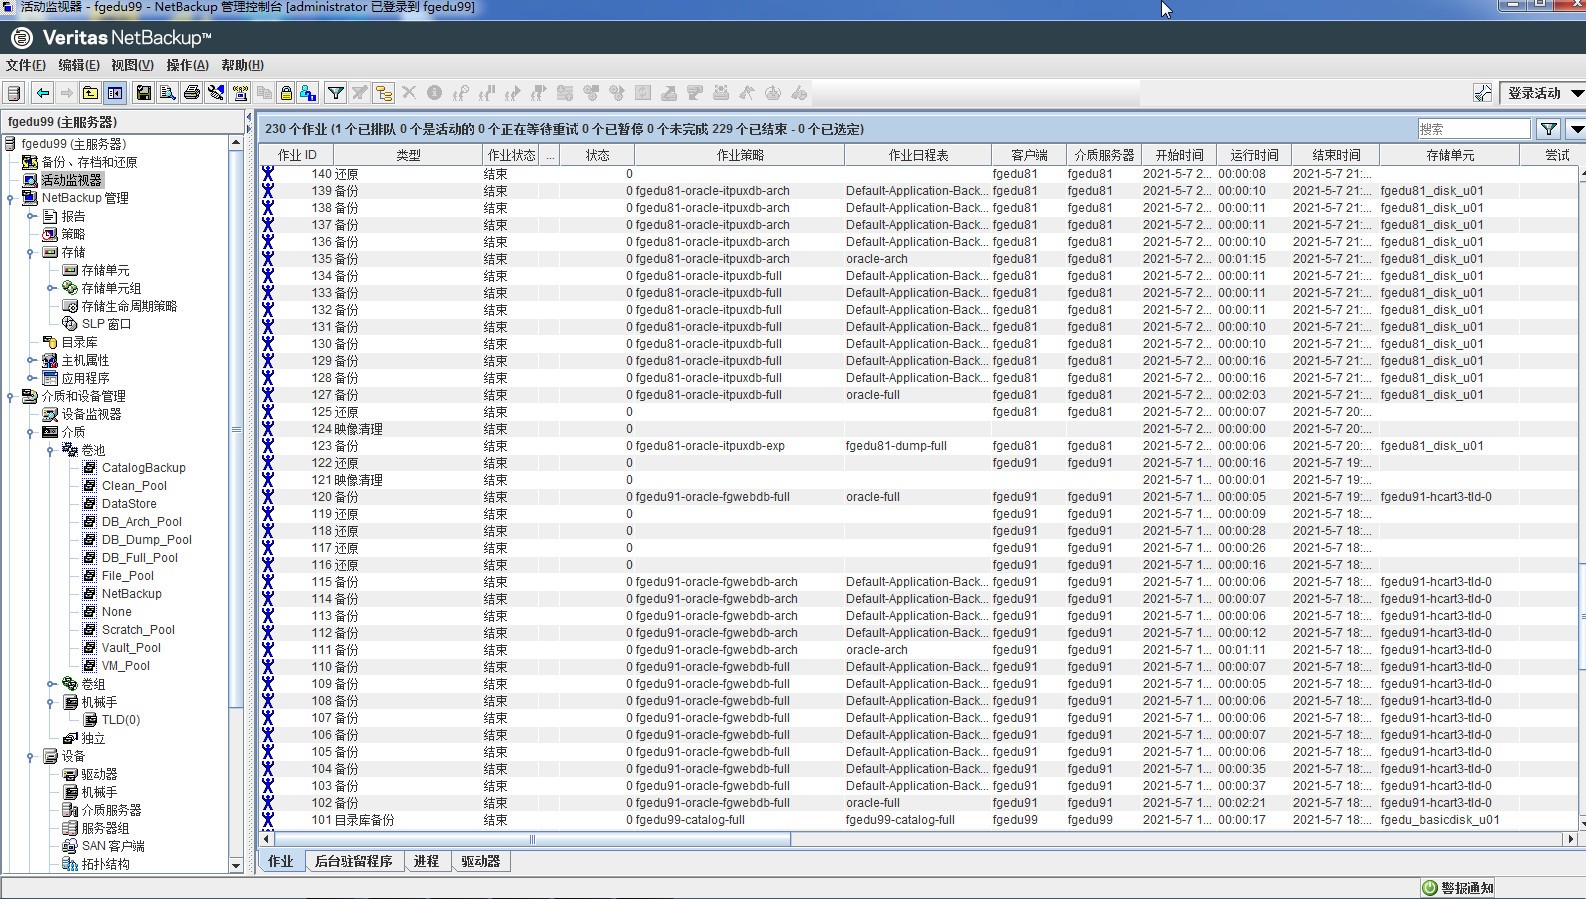Viewport: 1586px width, 899px height.
Task: Collapse the 存储 tree node
Action: 31,252
